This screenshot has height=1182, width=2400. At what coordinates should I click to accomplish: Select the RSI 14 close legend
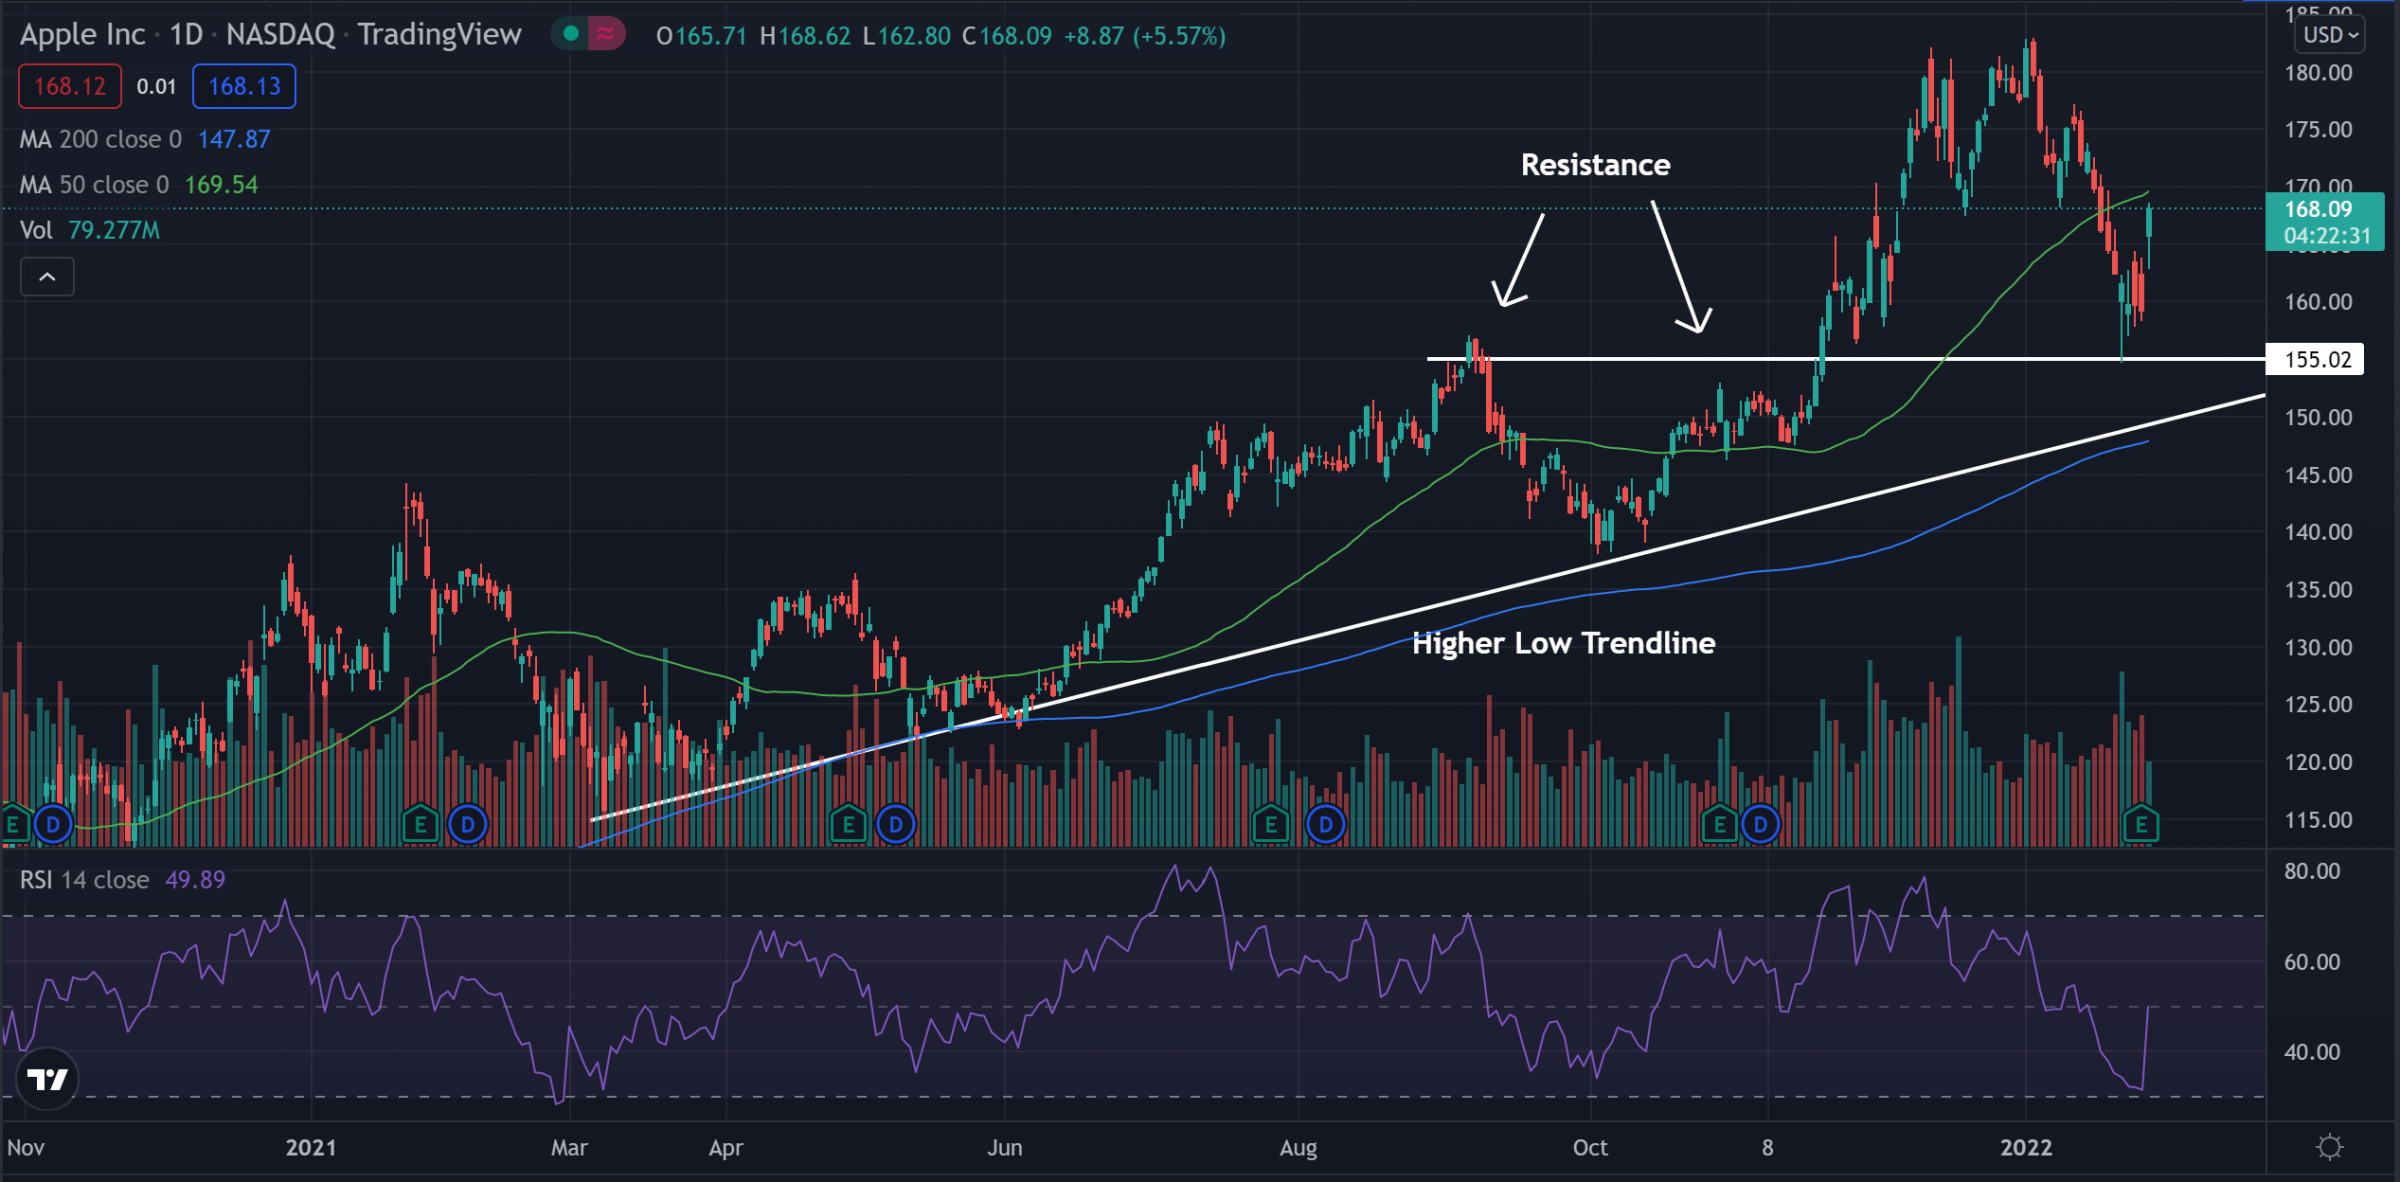pyautogui.click(x=85, y=880)
